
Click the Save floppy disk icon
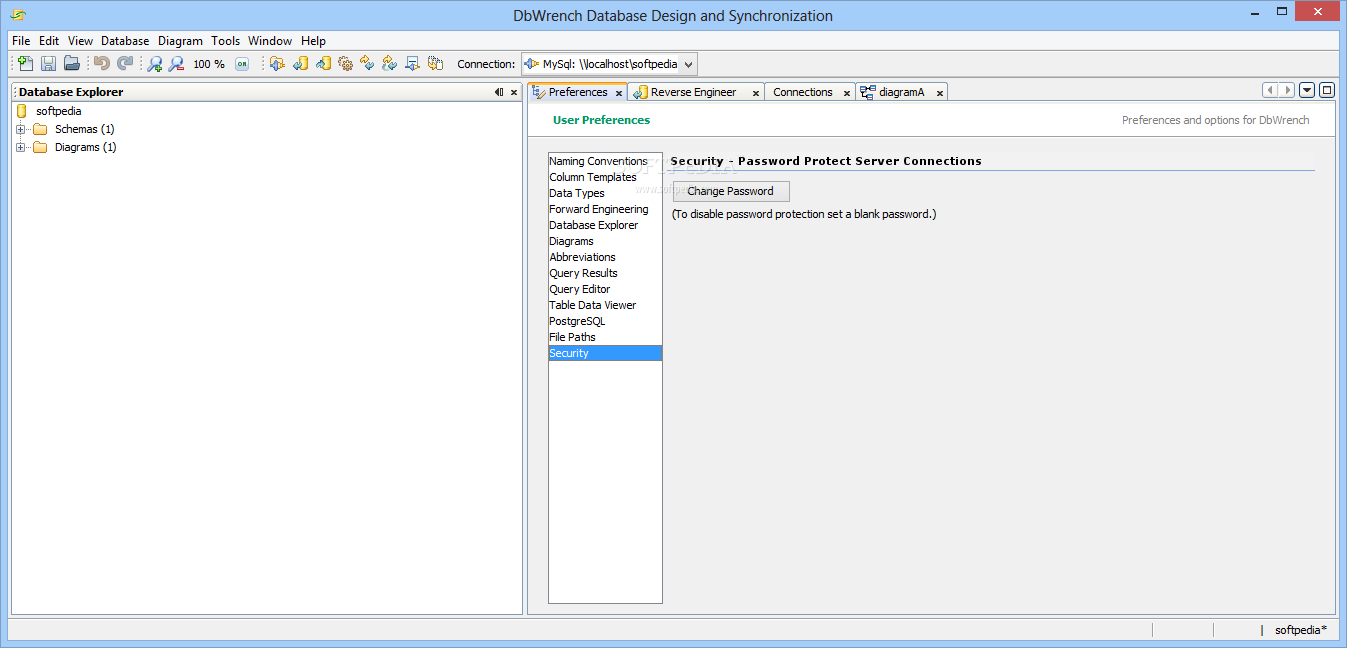(x=49, y=64)
